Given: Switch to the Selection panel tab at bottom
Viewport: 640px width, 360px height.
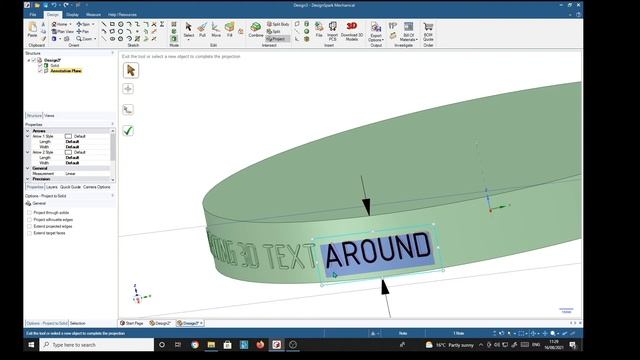Looking at the screenshot, I should (78, 323).
